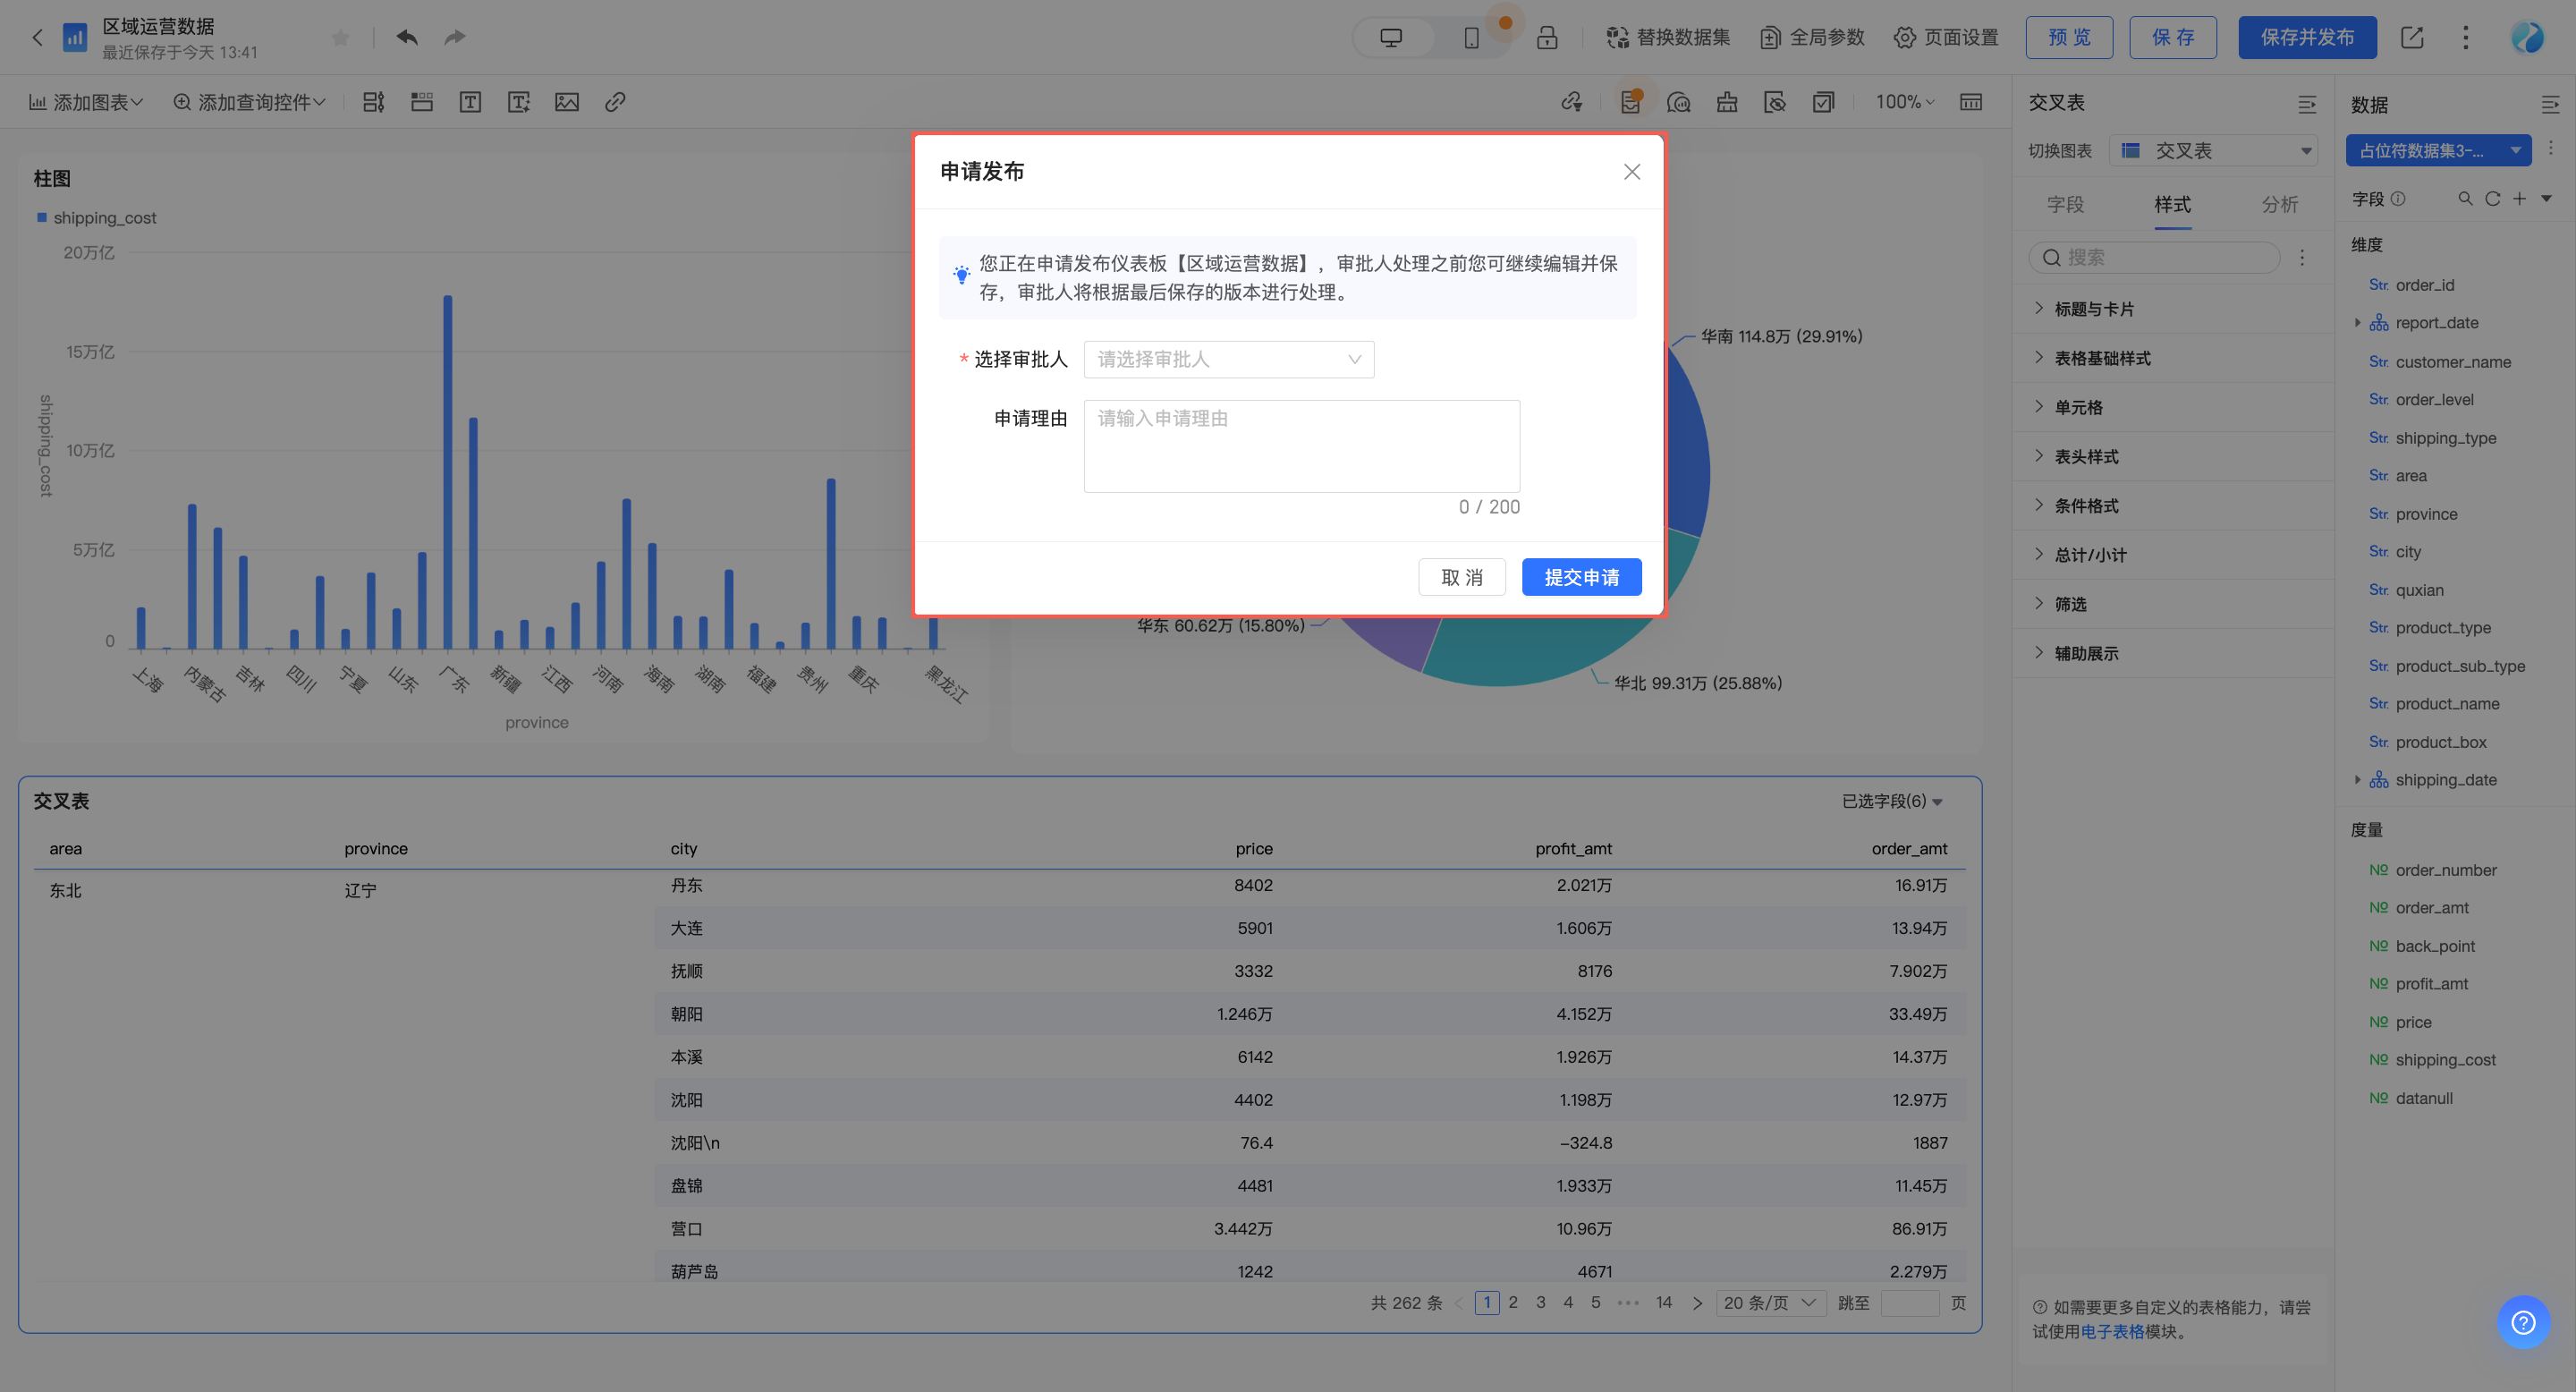Click the 提交申请 button
The image size is (2576, 1392).
tap(1581, 577)
